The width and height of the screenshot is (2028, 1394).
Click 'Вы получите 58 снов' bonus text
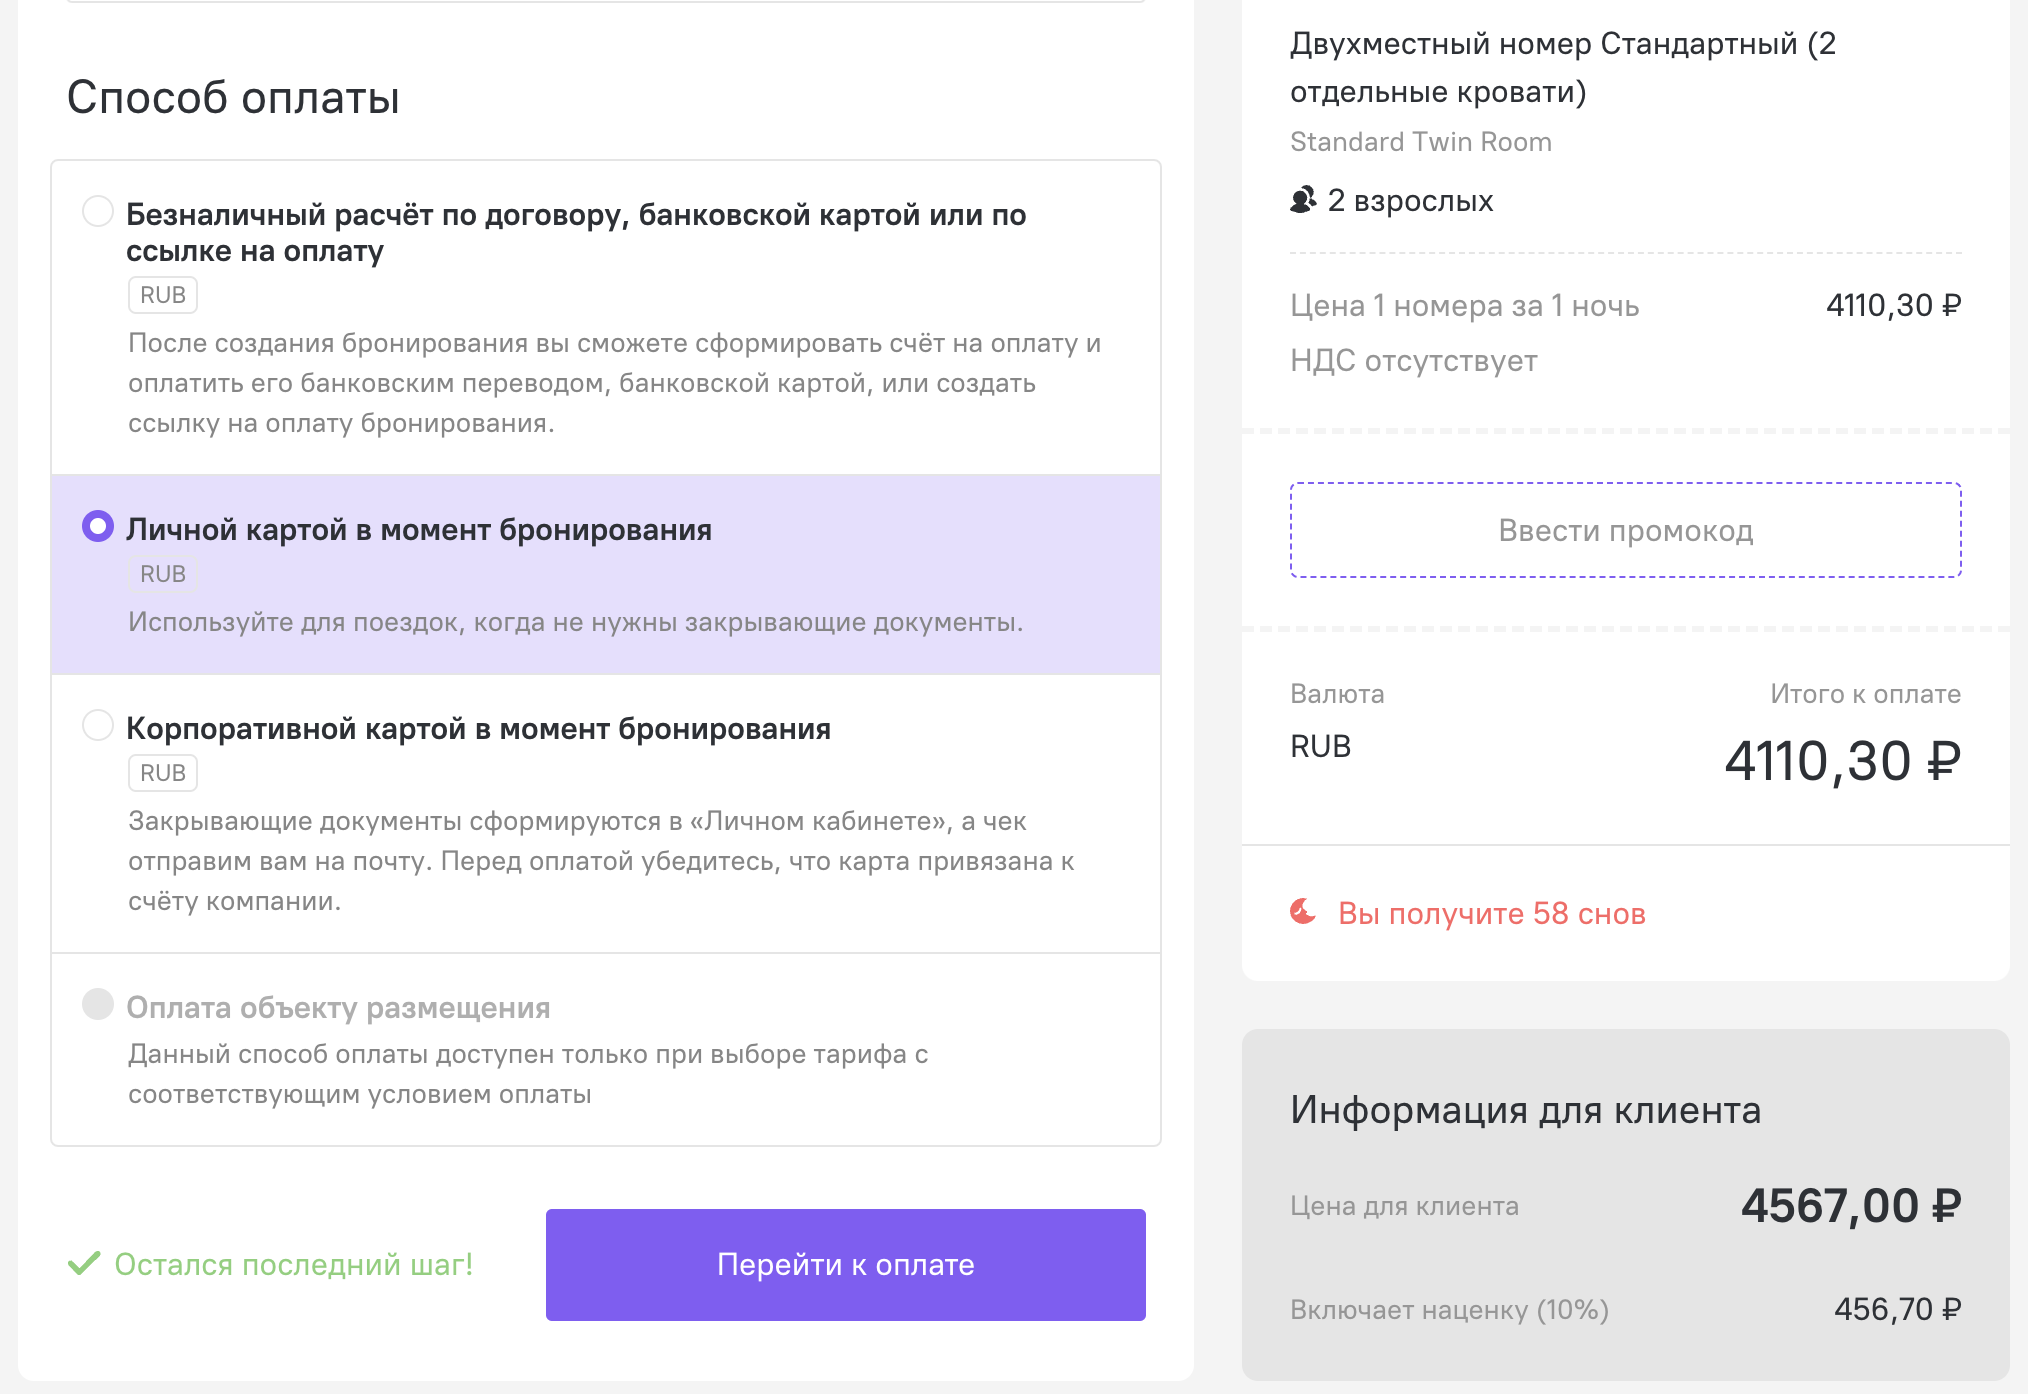(1491, 913)
